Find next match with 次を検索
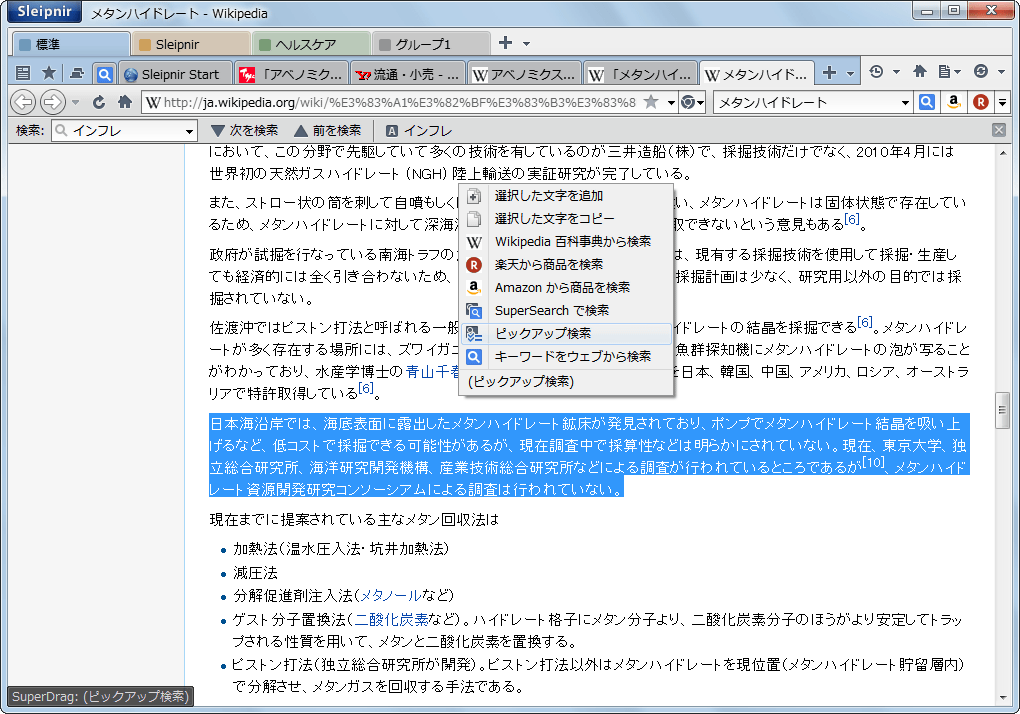 coord(245,131)
